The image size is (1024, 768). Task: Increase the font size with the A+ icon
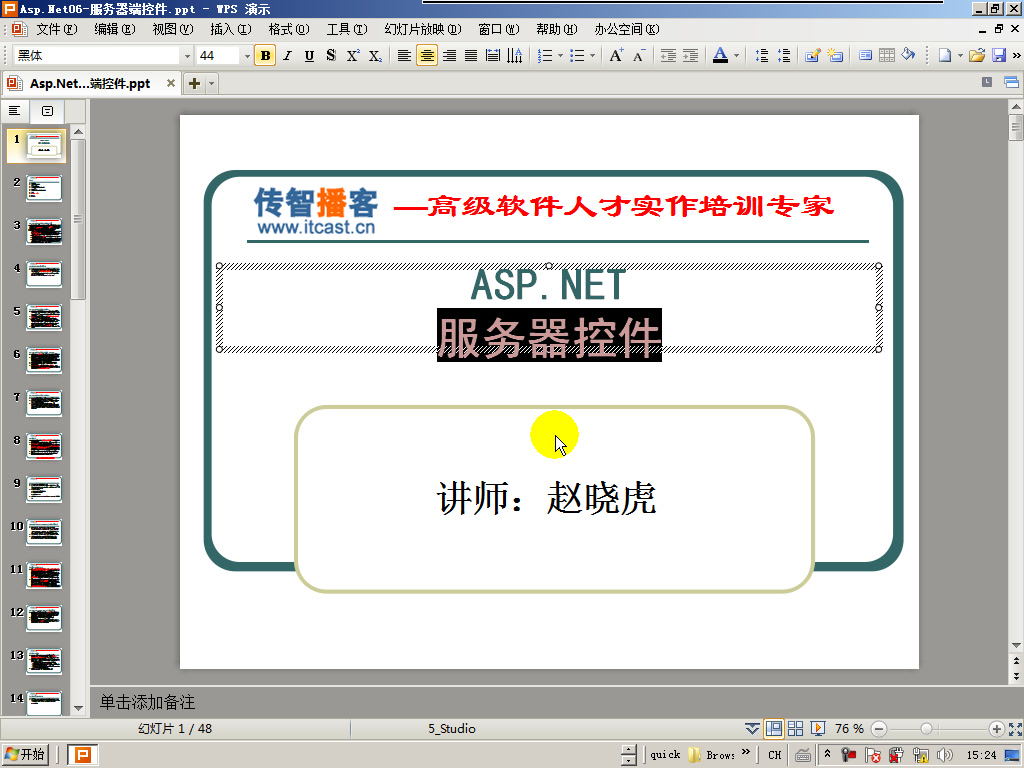tap(615, 55)
